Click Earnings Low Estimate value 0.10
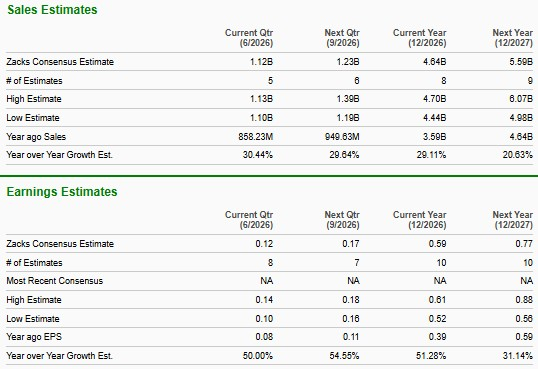Screen dimensions: 538x369 click(264, 319)
